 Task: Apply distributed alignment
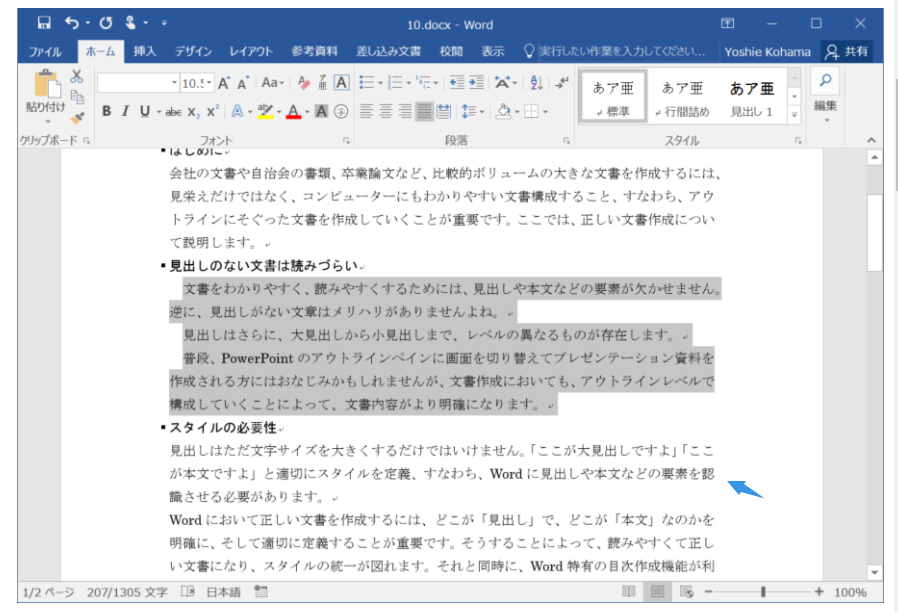(444, 111)
